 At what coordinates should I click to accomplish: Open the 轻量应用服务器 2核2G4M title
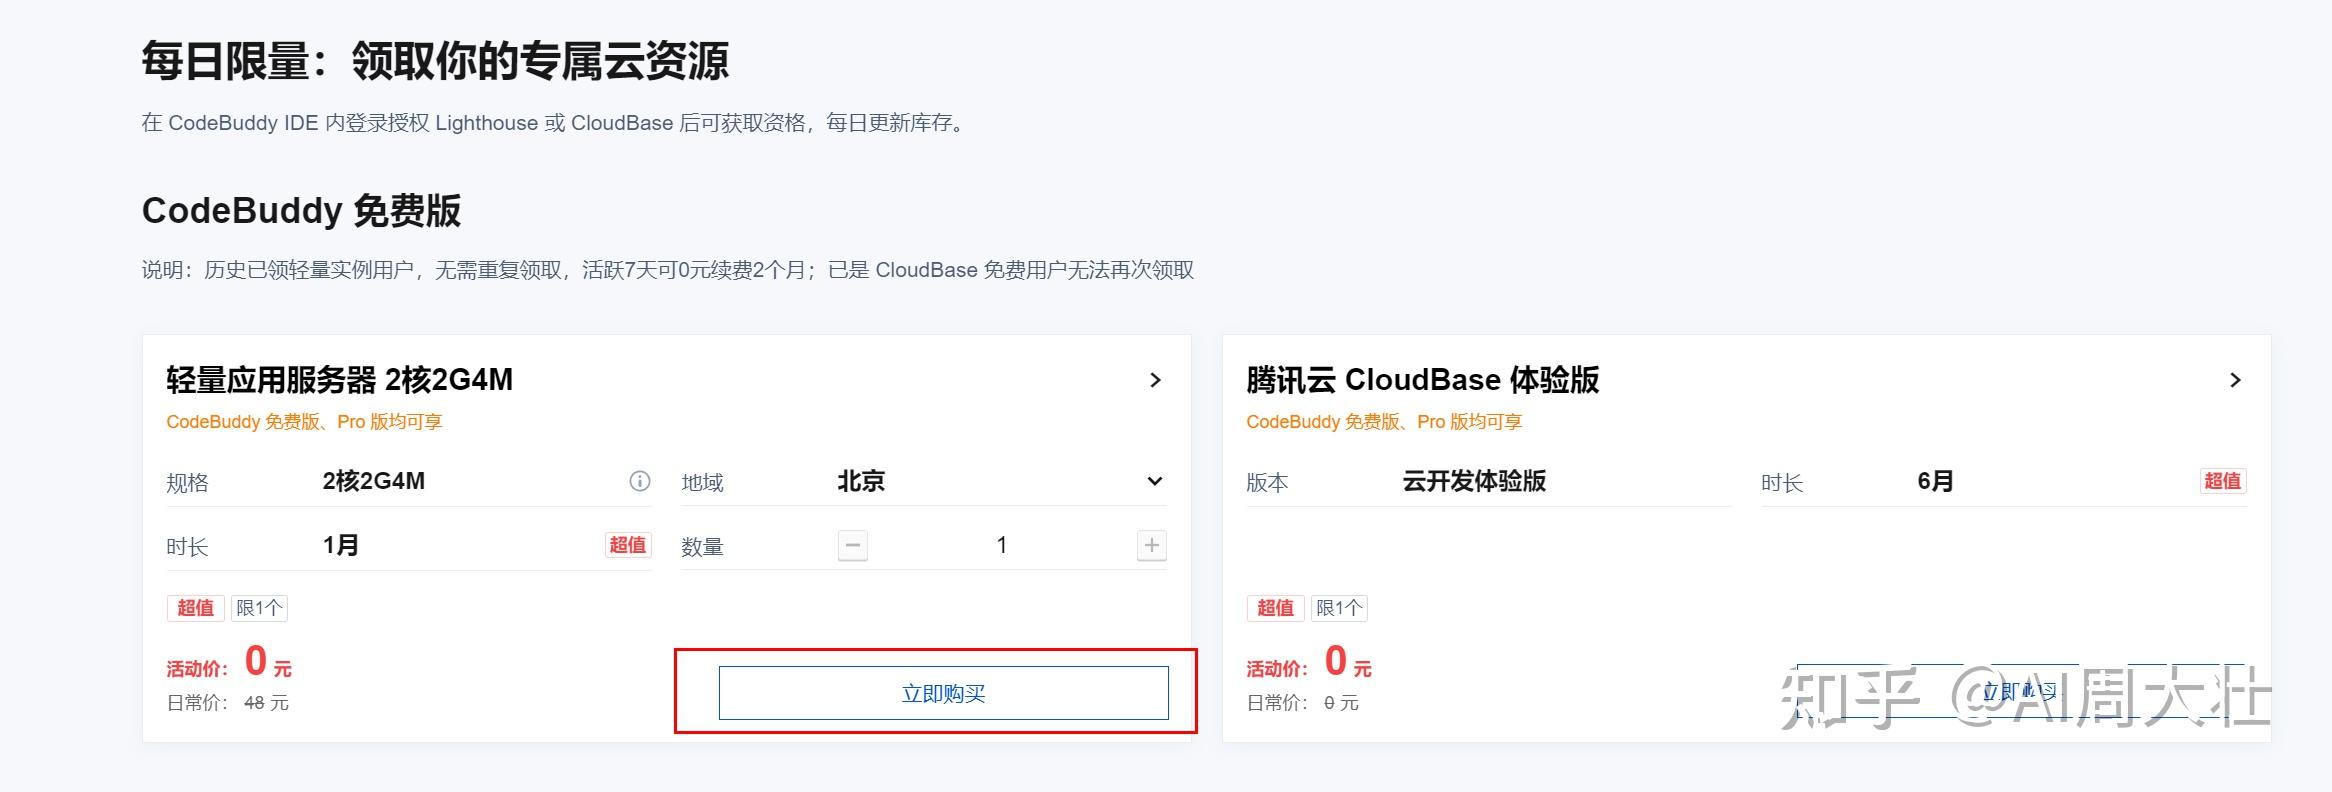click(x=339, y=380)
